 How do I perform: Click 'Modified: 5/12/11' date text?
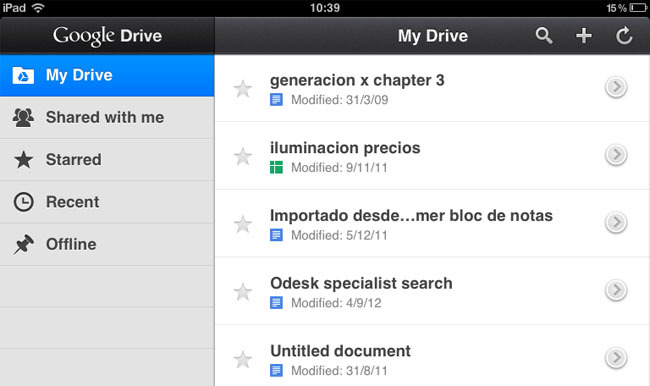click(339, 235)
